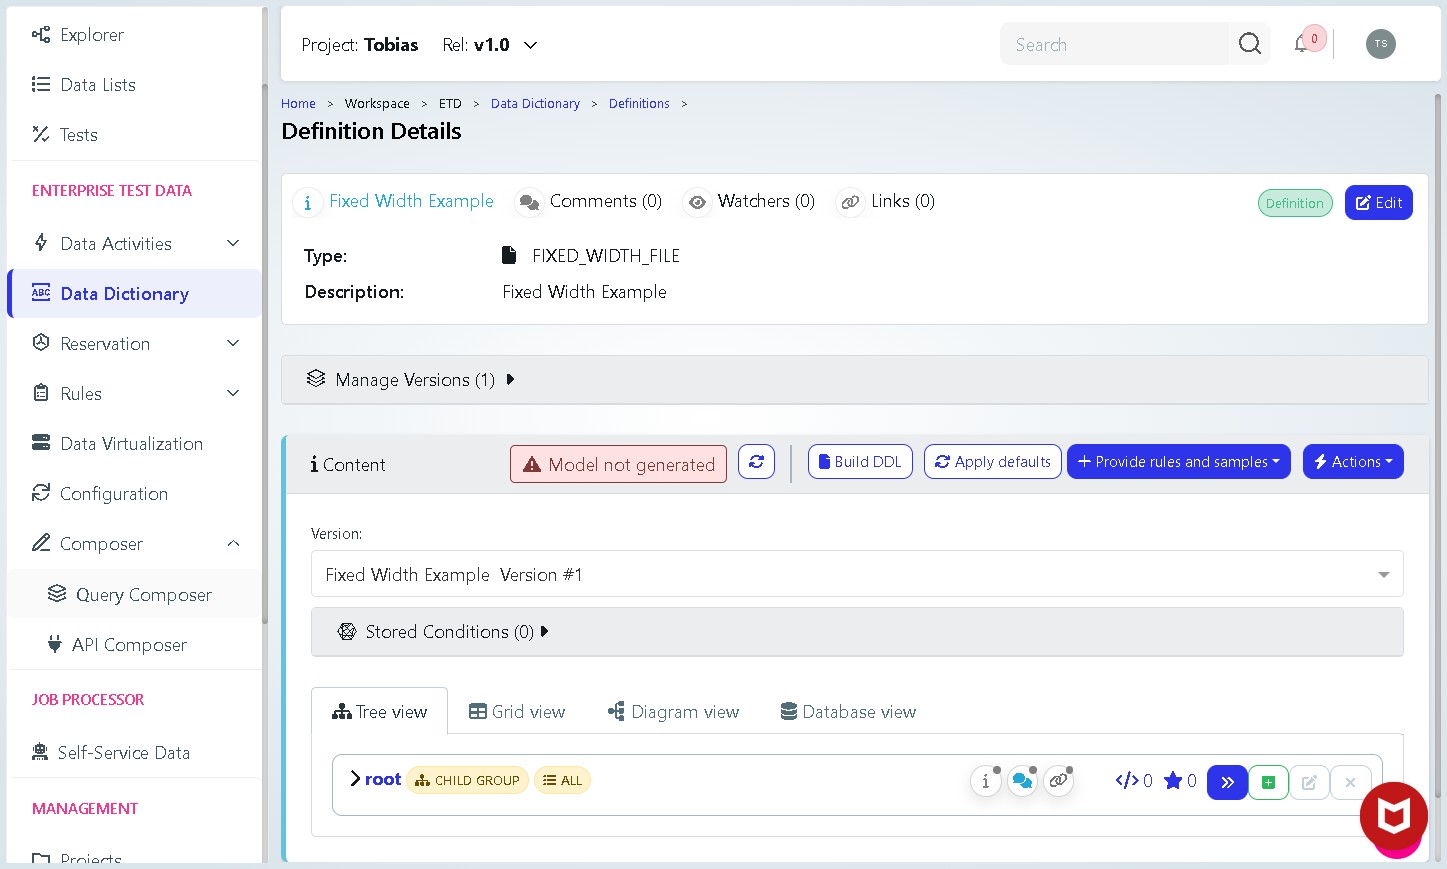Open Provide rules and samples dropdown

coord(1178,462)
